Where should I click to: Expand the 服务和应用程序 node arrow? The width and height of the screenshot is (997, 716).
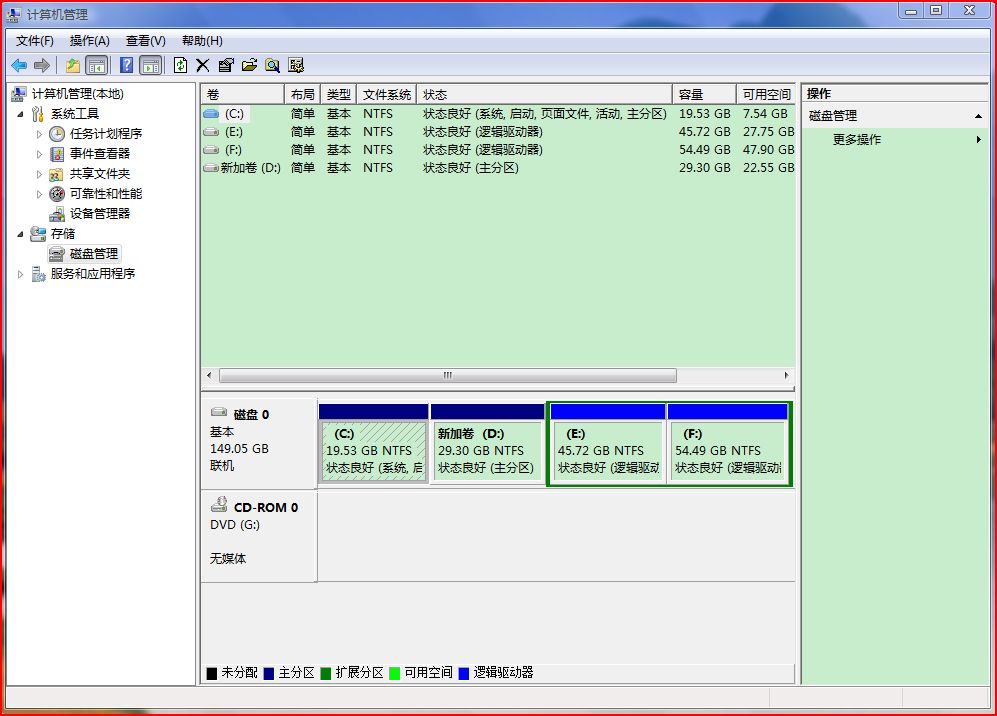(x=20, y=274)
